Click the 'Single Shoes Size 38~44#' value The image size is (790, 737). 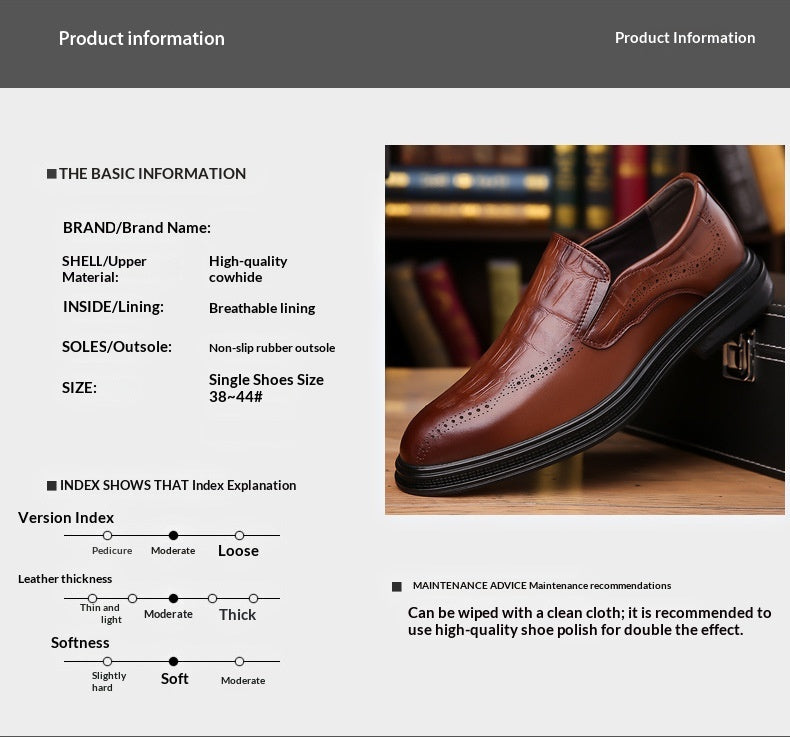tap(266, 388)
